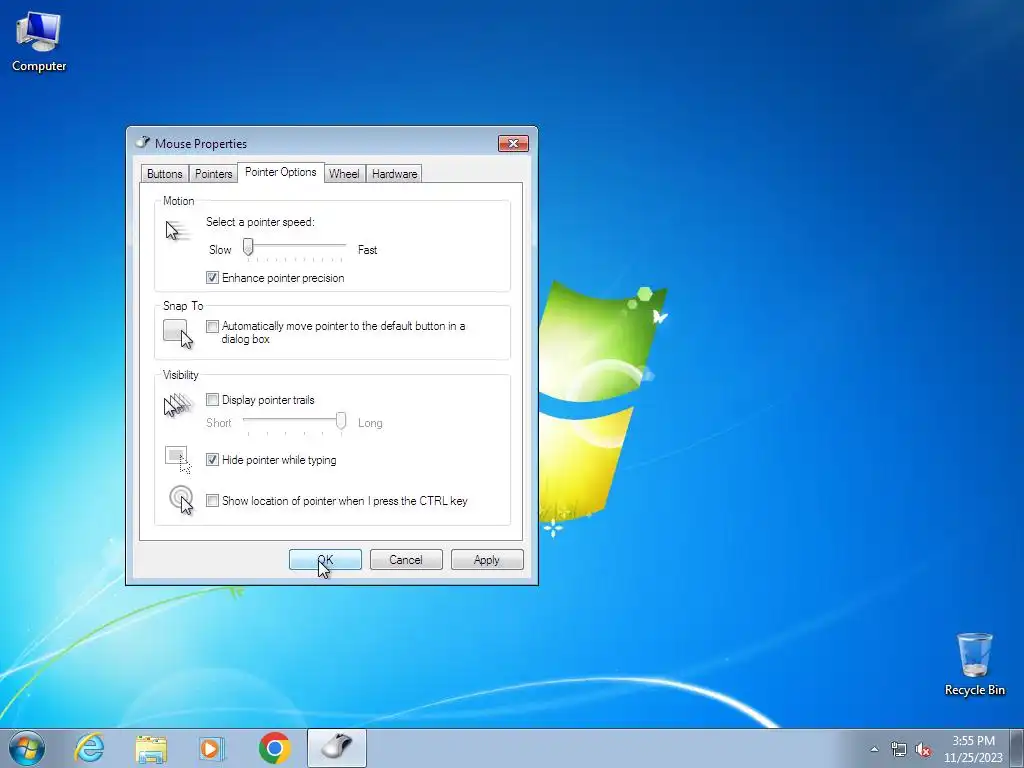The image size is (1024, 768).
Task: Click the pointer trails icon
Action: [x=178, y=406]
